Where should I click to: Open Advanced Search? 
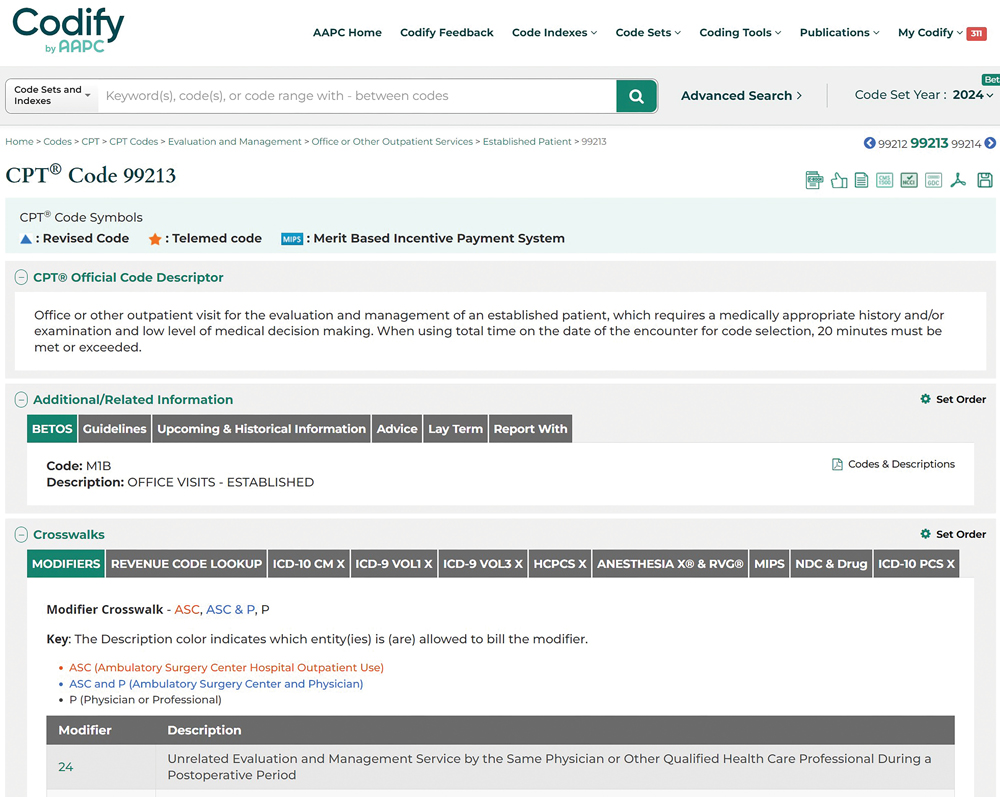click(740, 95)
